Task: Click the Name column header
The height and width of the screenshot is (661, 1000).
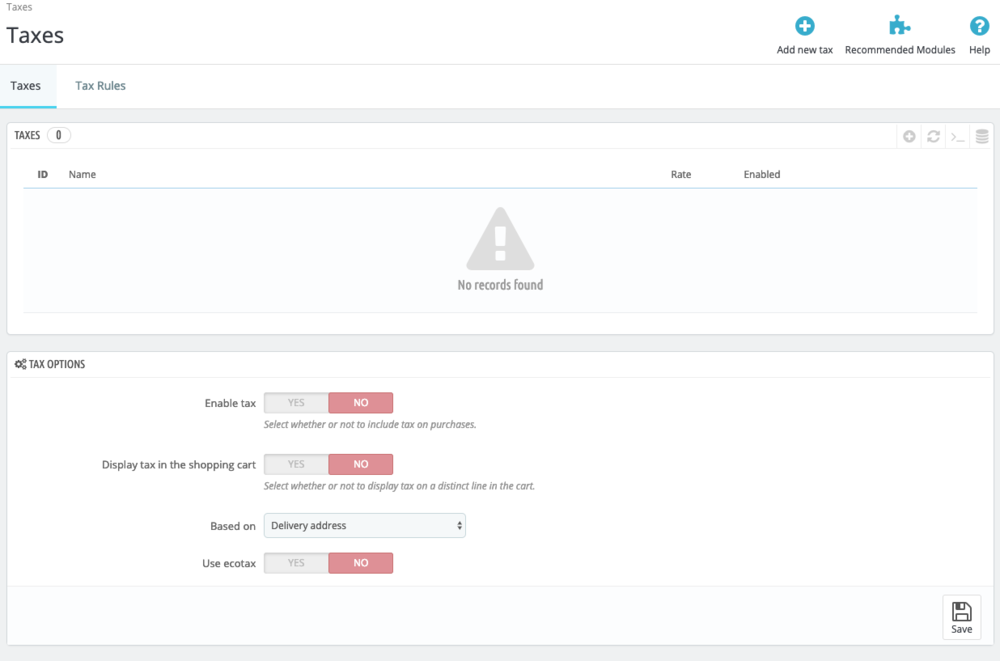Action: tap(82, 174)
